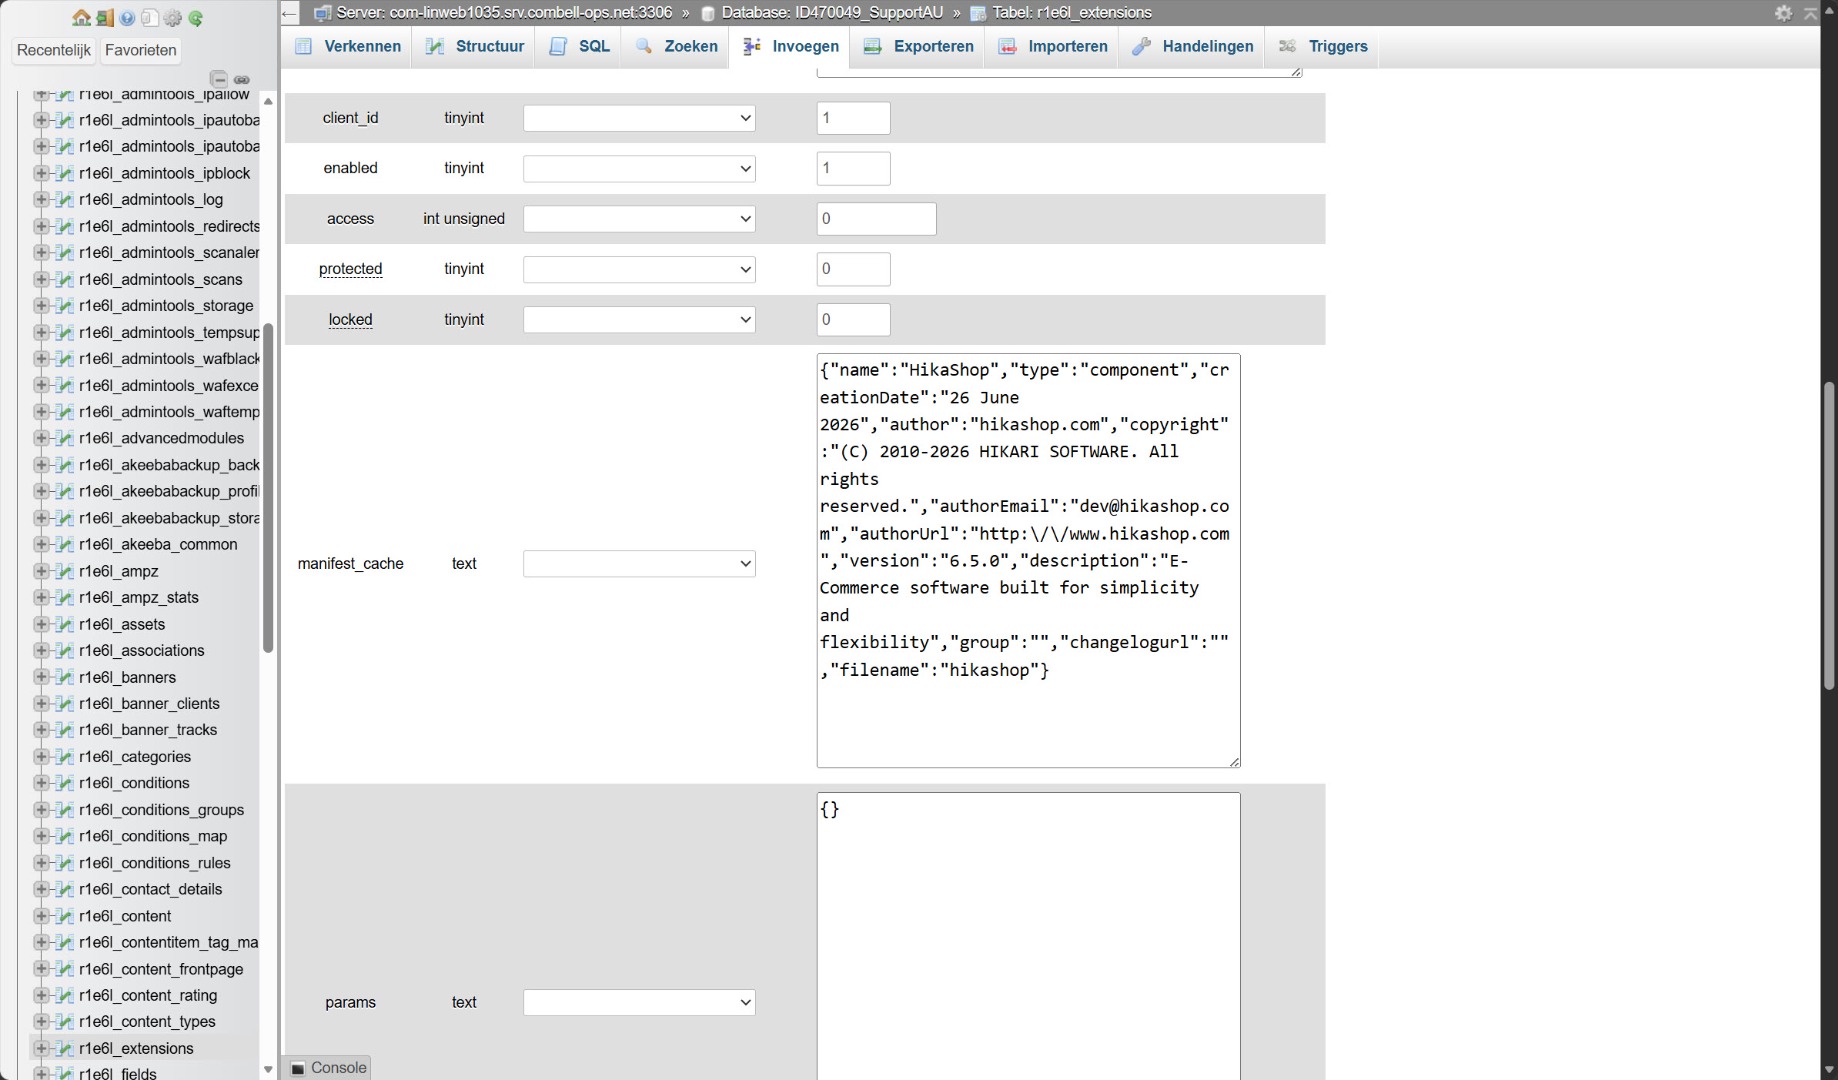Click inside the manifest_cache text area
Image resolution: width=1838 pixels, height=1080 pixels.
[x=1028, y=561]
